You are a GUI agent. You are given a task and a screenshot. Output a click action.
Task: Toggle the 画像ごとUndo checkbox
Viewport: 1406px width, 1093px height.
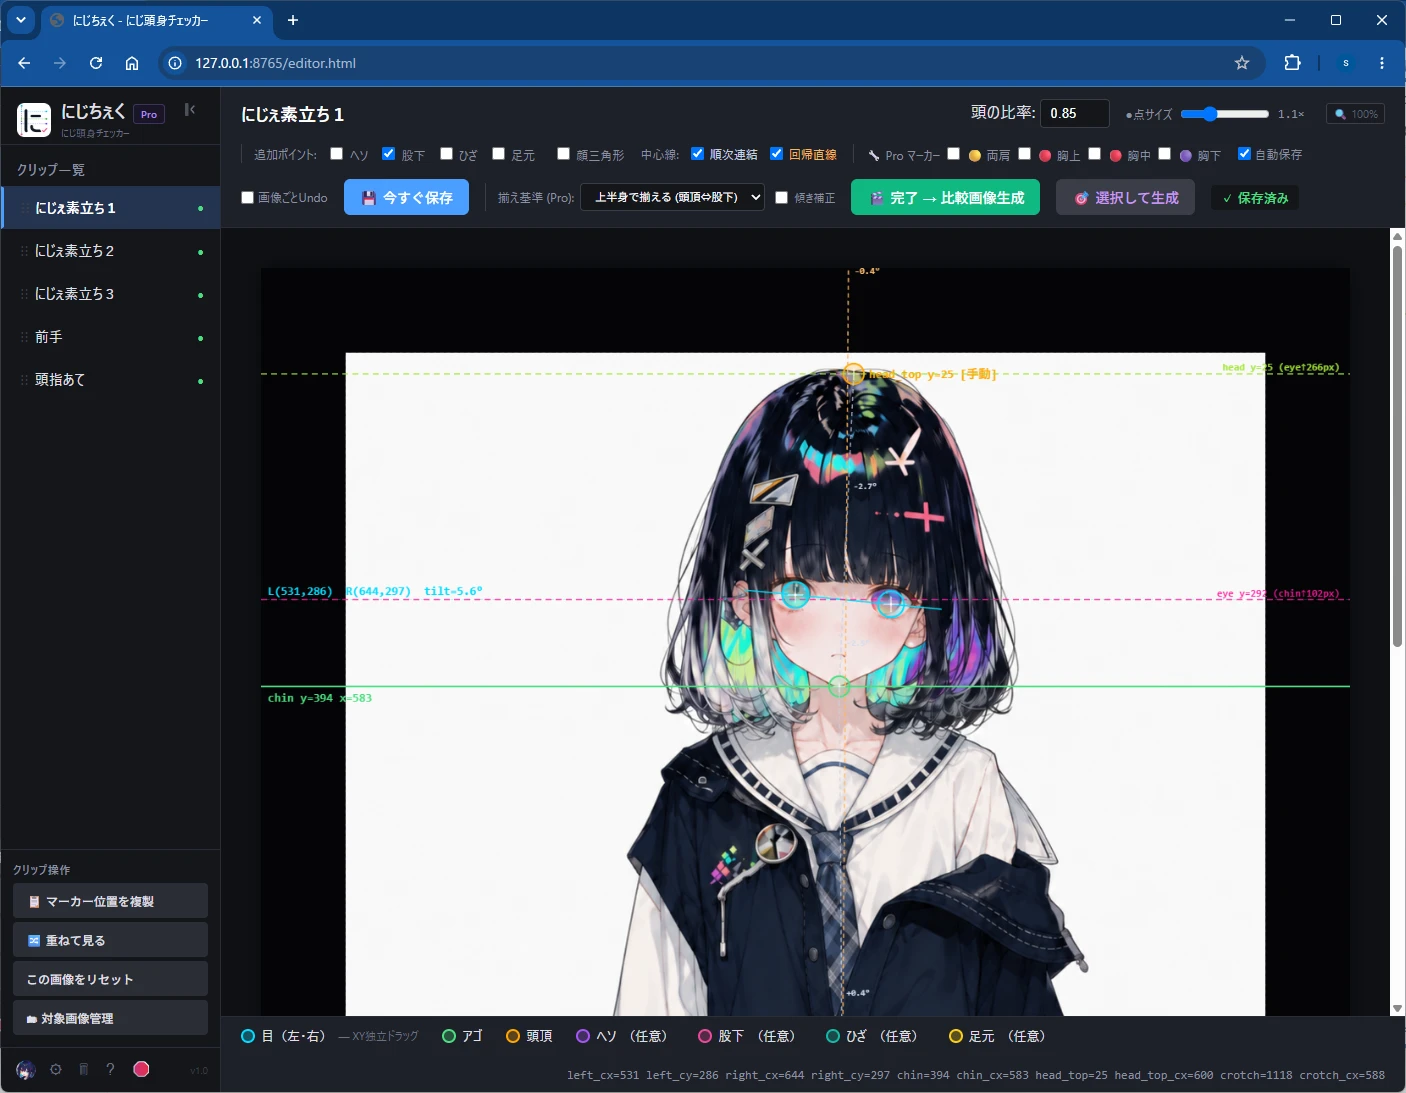(248, 198)
